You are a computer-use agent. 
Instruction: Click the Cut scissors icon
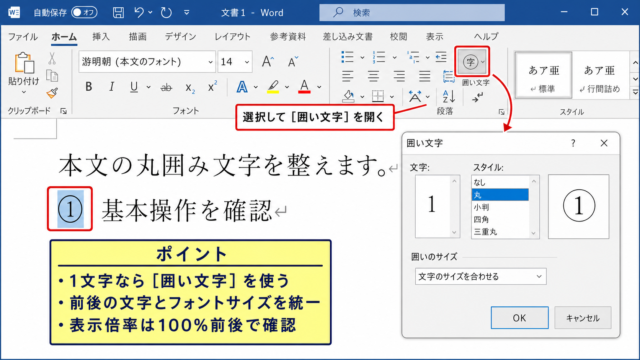click(52, 59)
